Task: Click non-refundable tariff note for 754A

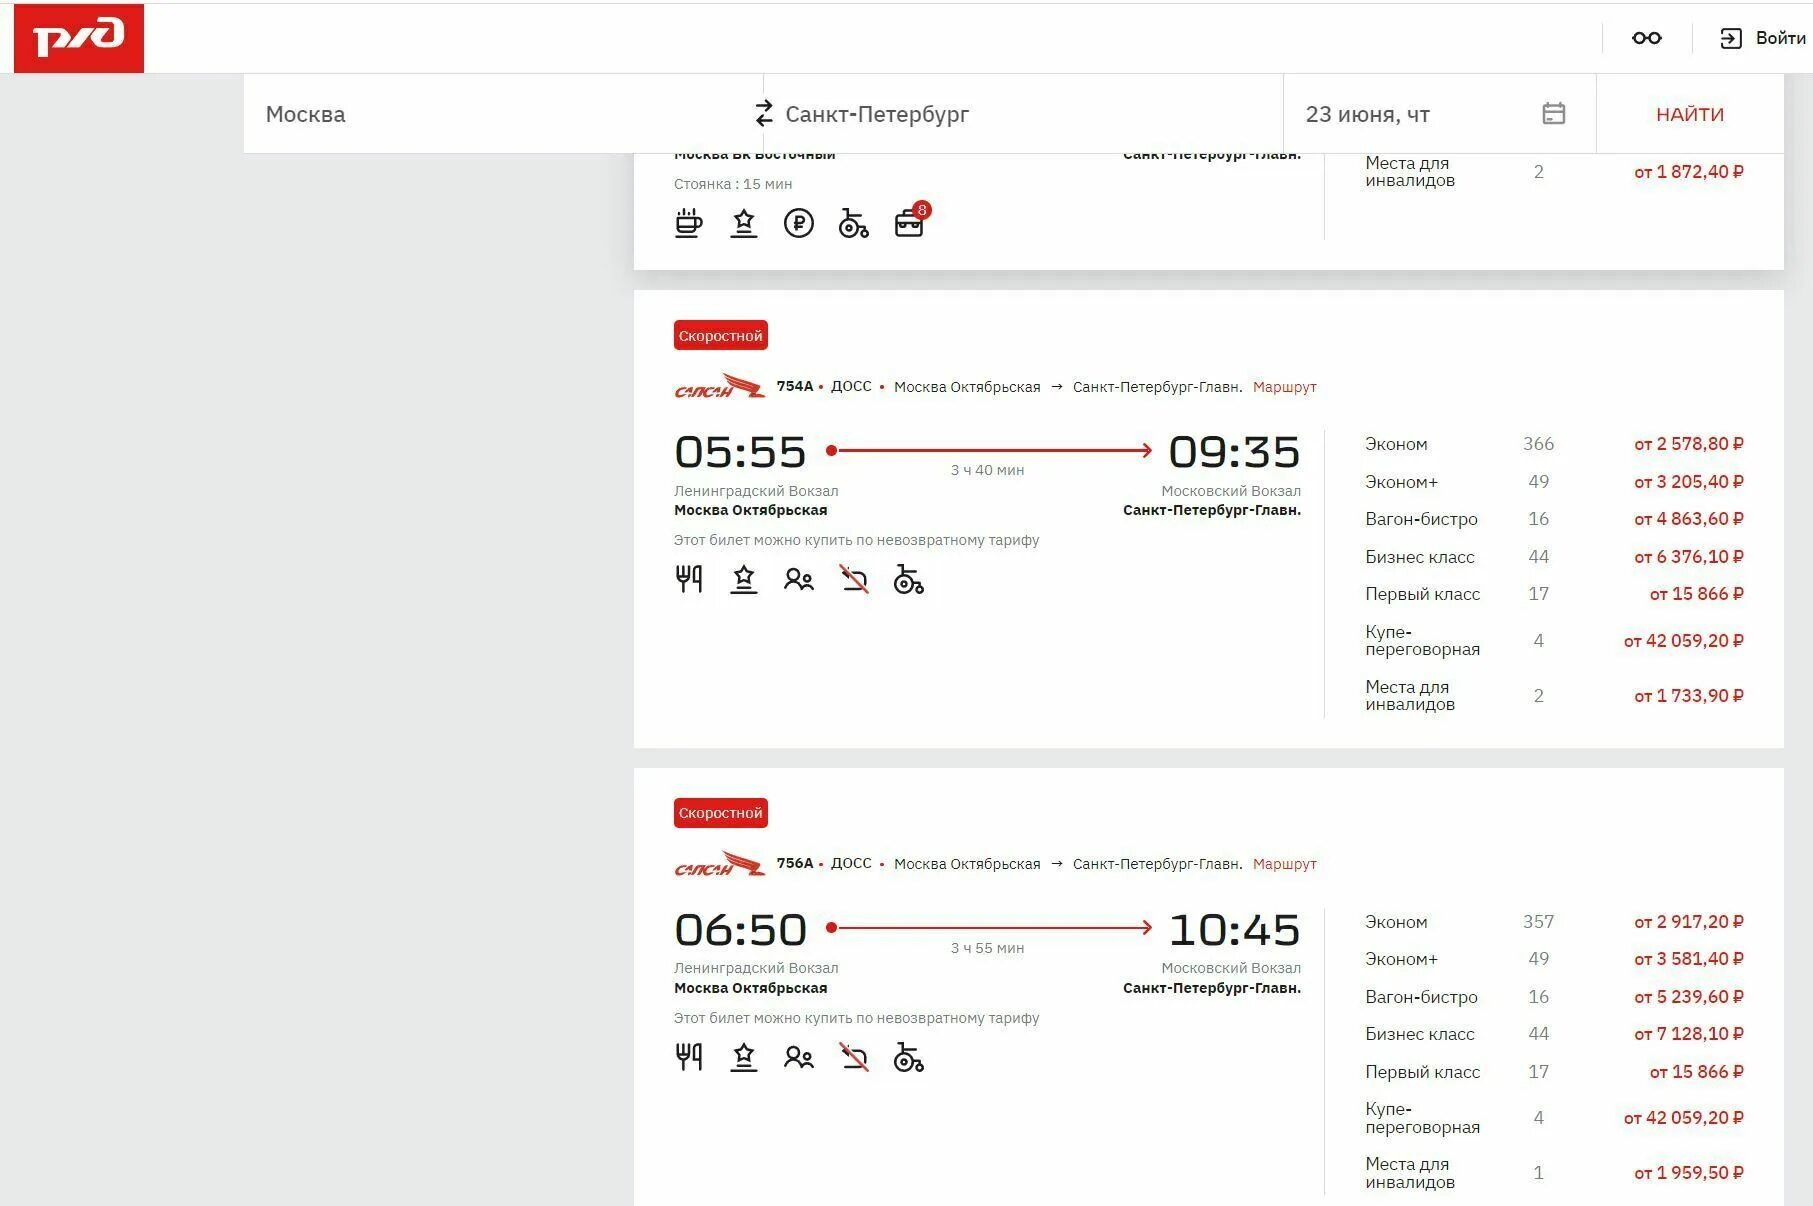Action: 857,540
